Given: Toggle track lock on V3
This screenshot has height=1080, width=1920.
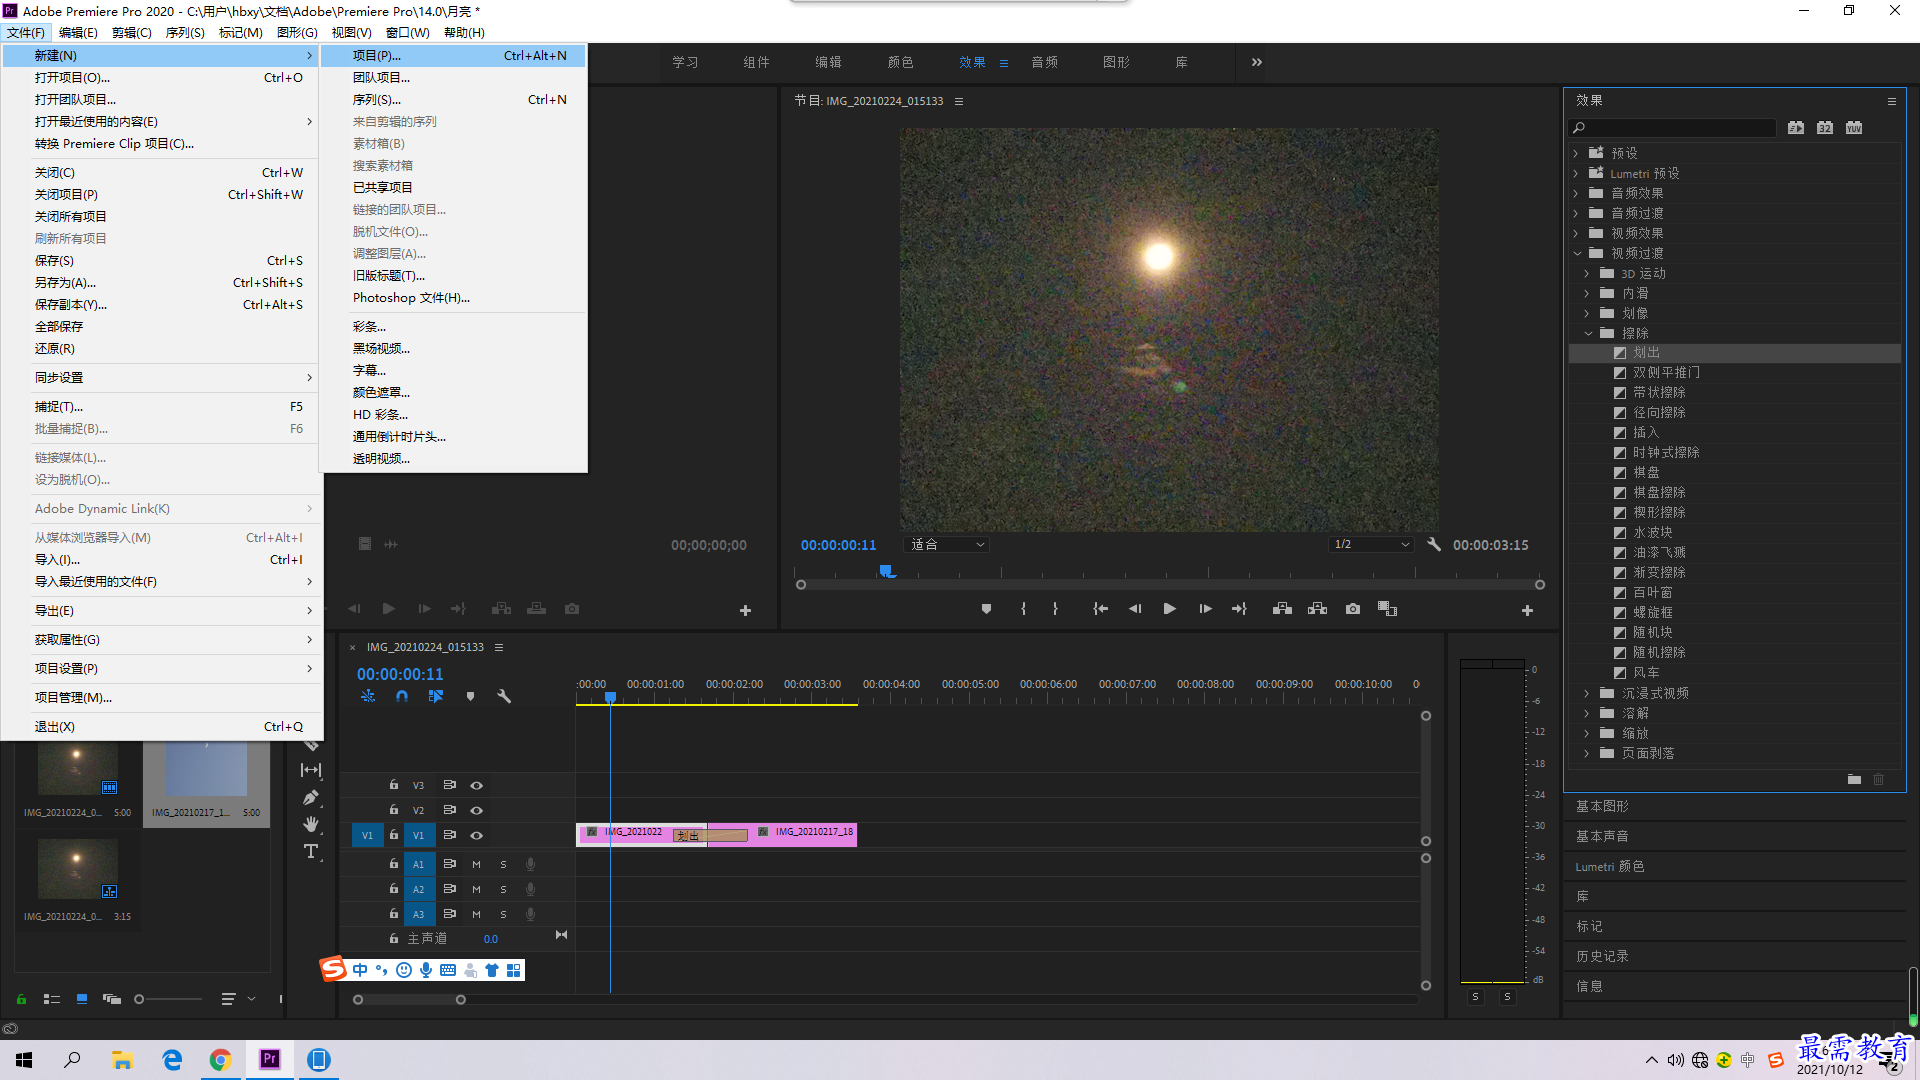Looking at the screenshot, I should (394, 785).
